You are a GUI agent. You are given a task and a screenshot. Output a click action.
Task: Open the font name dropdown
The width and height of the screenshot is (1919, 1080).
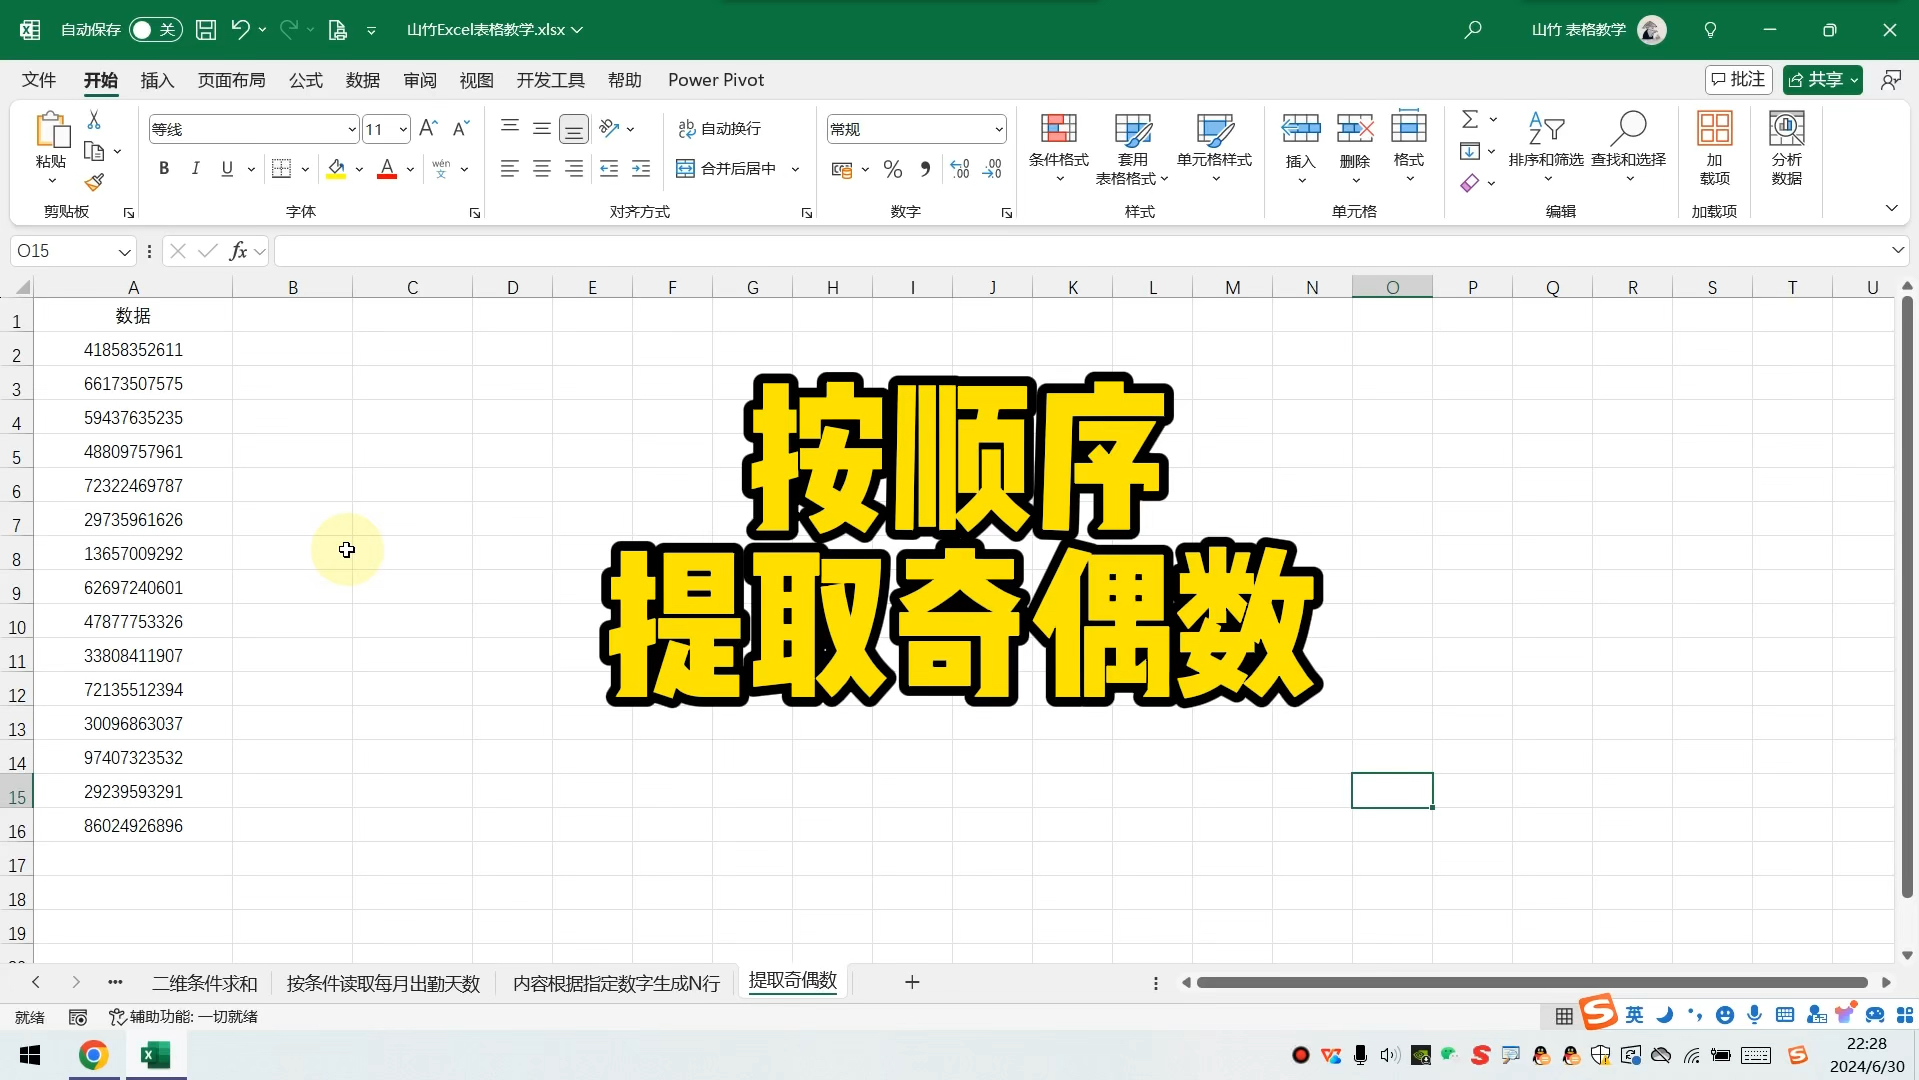[x=352, y=129]
